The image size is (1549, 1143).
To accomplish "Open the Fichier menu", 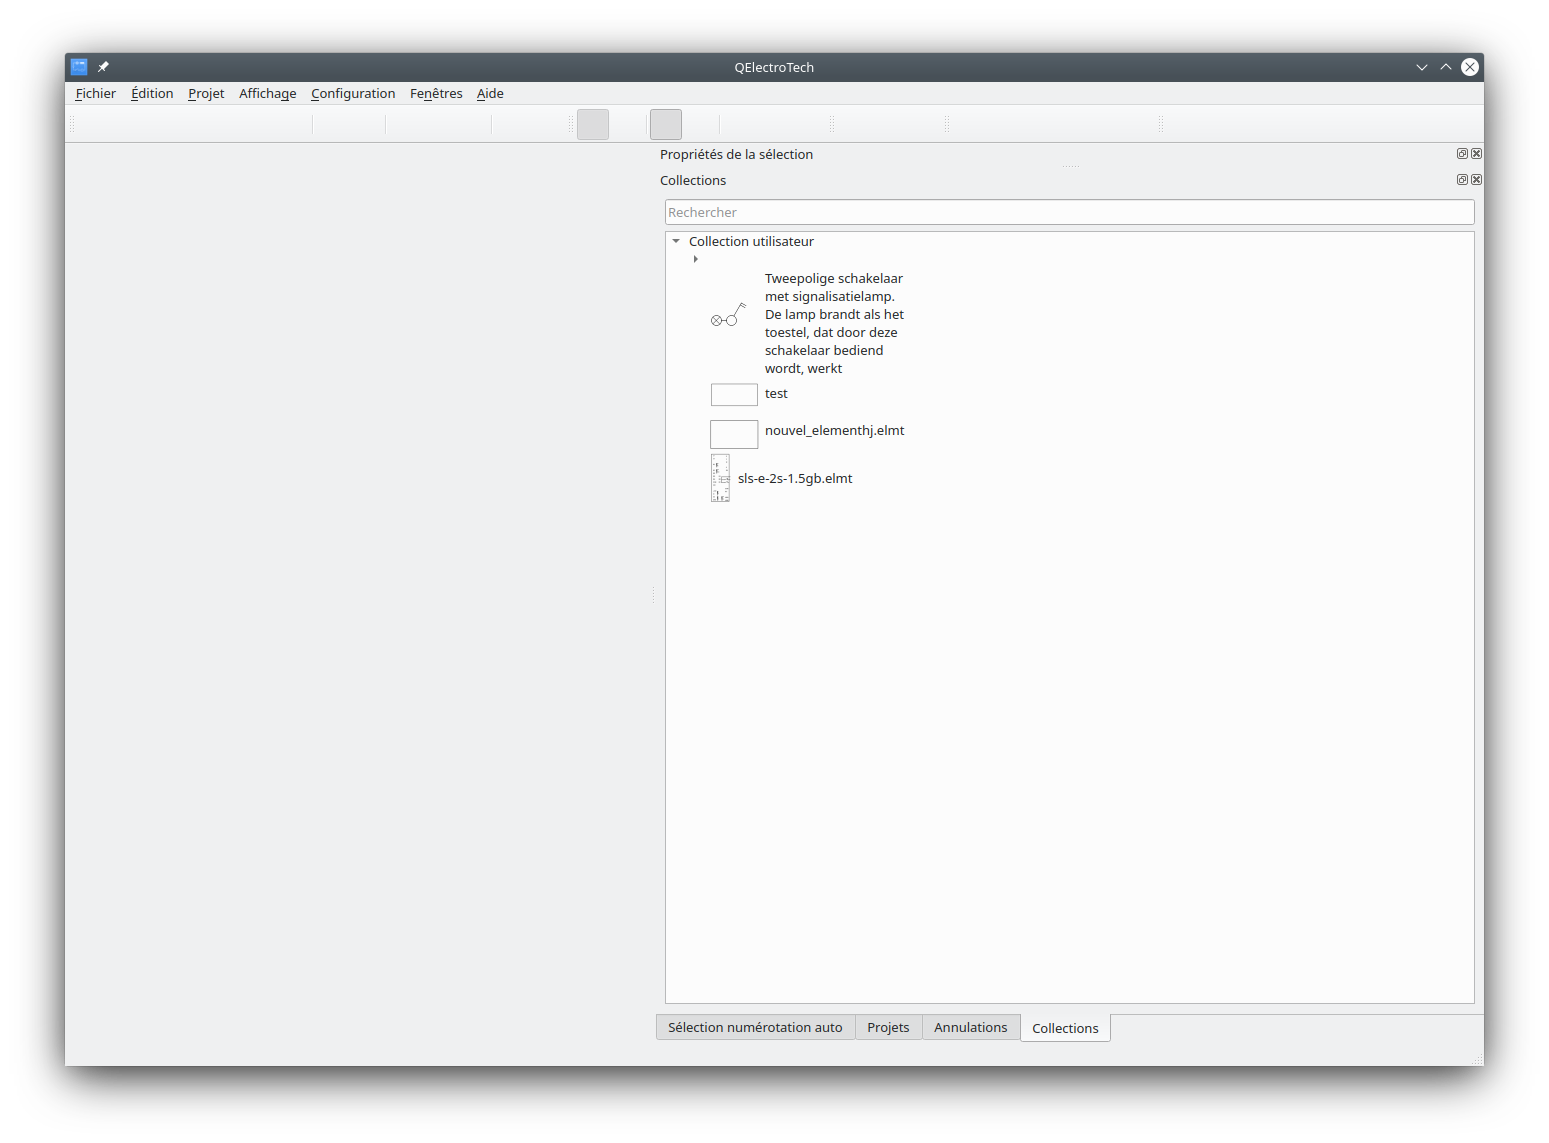I will tap(95, 93).
